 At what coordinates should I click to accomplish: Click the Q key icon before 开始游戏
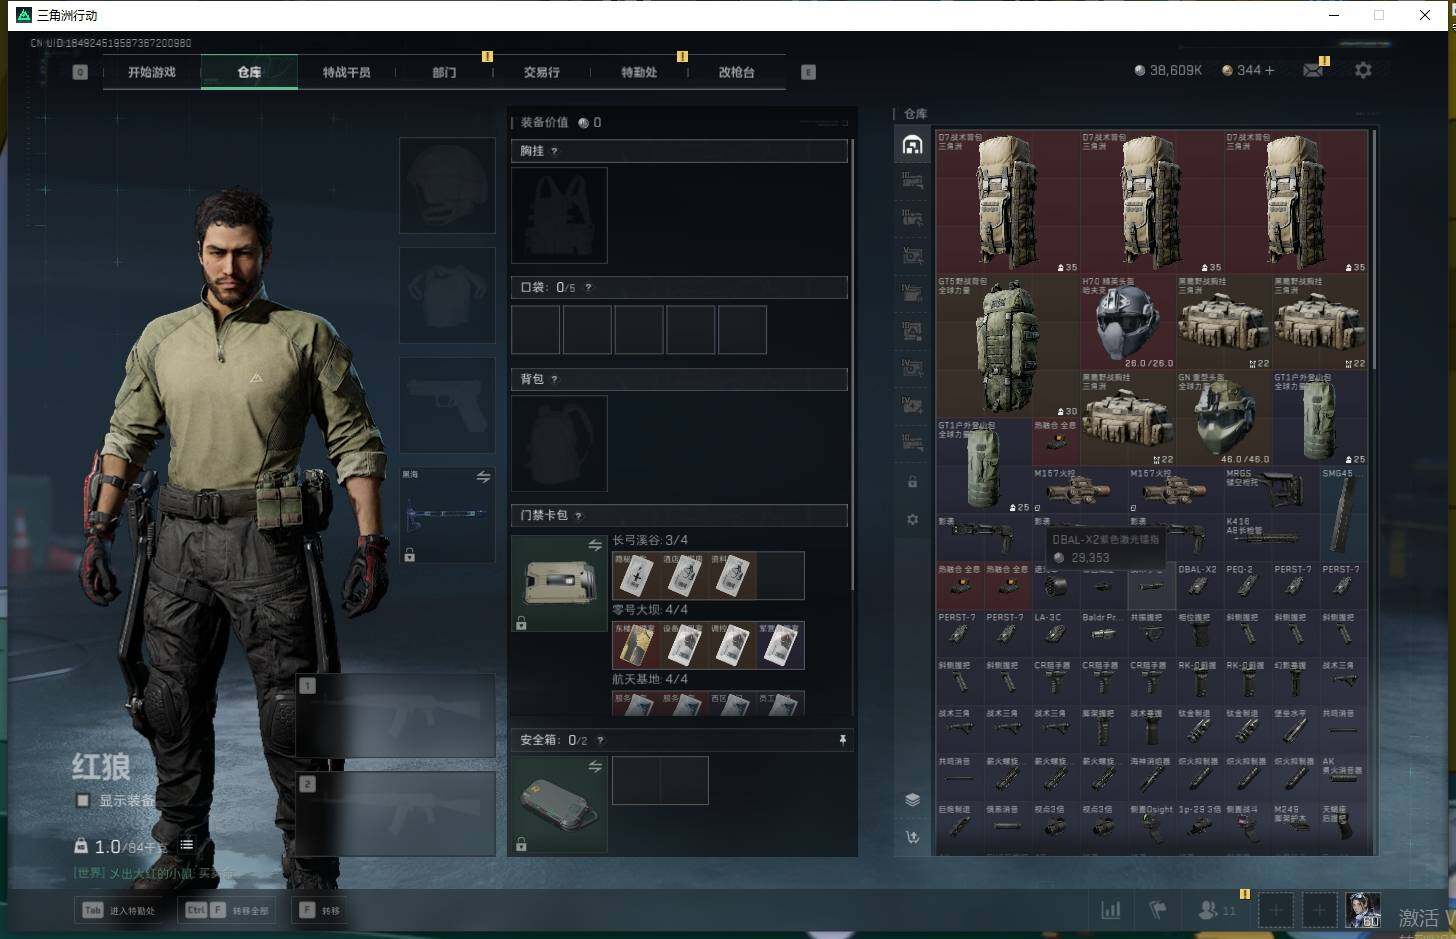pos(80,72)
